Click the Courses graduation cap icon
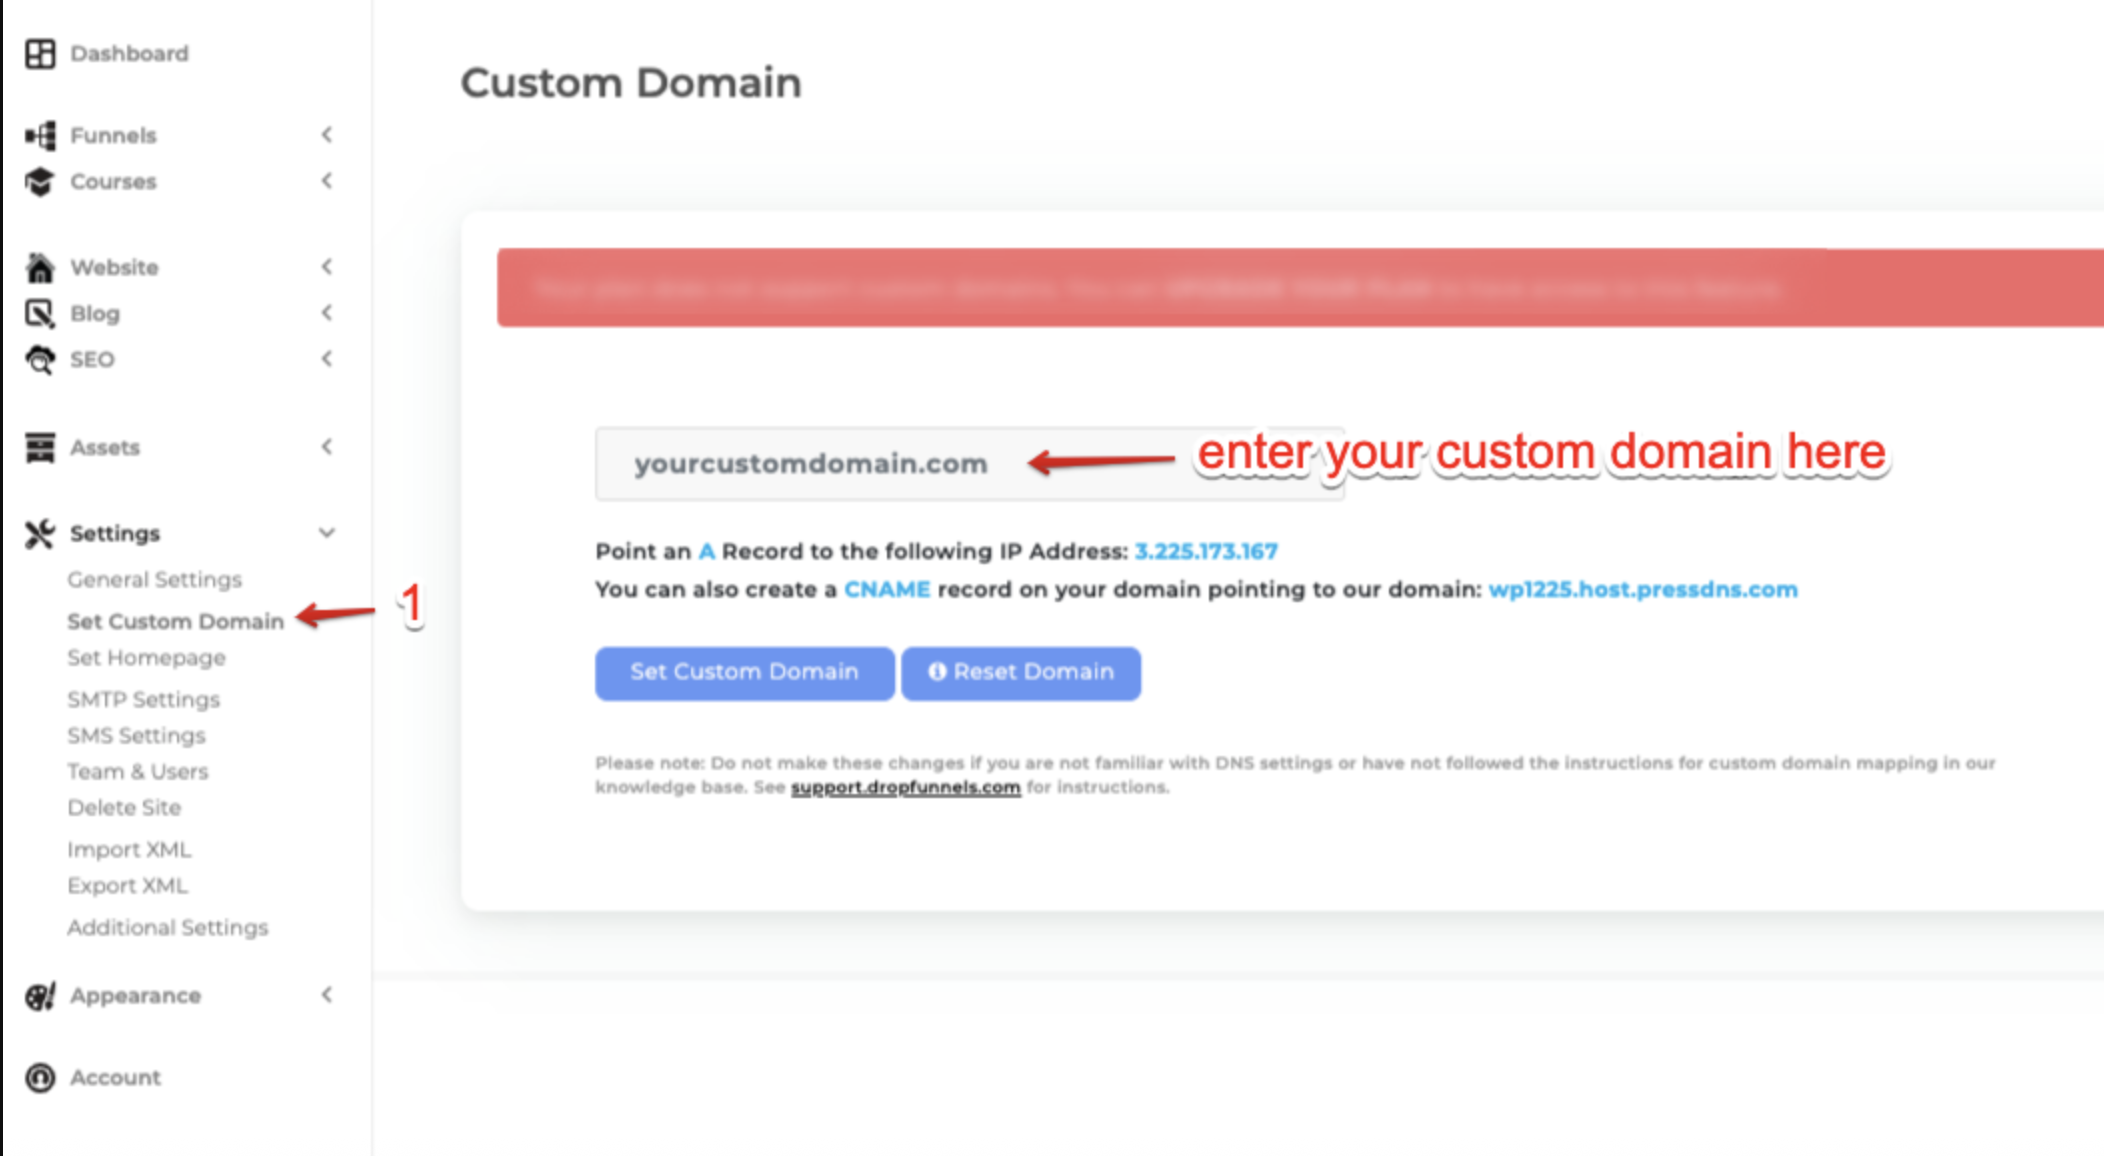This screenshot has height=1156, width=2104. coord(40,182)
